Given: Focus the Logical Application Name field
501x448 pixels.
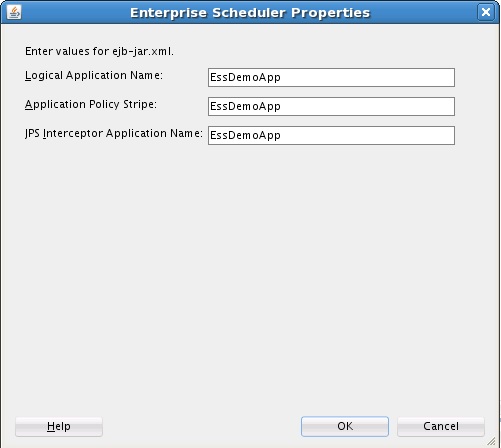Looking at the screenshot, I should pyautogui.click(x=331, y=77).
